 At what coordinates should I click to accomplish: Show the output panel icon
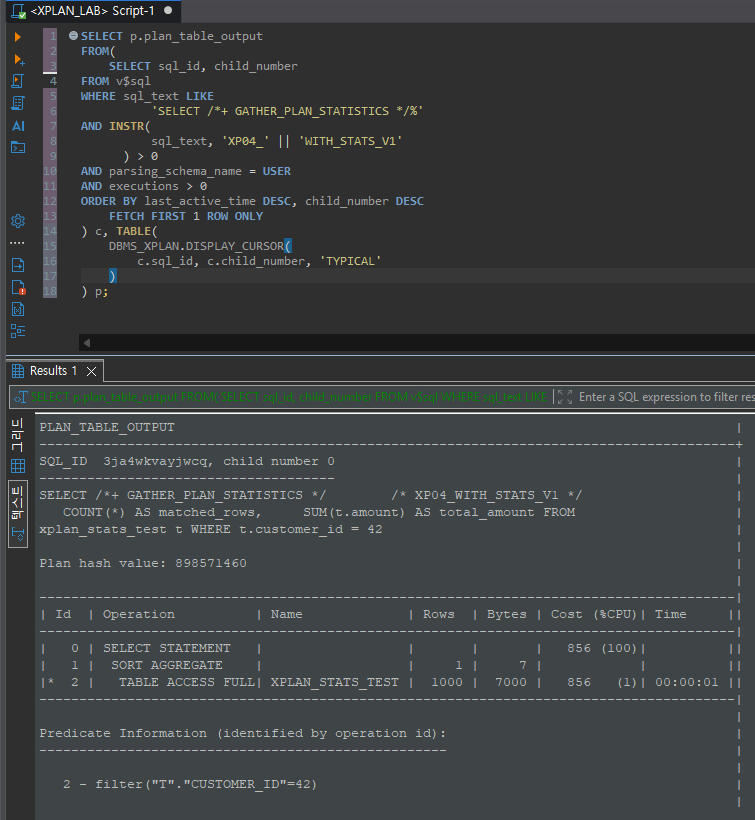18,265
